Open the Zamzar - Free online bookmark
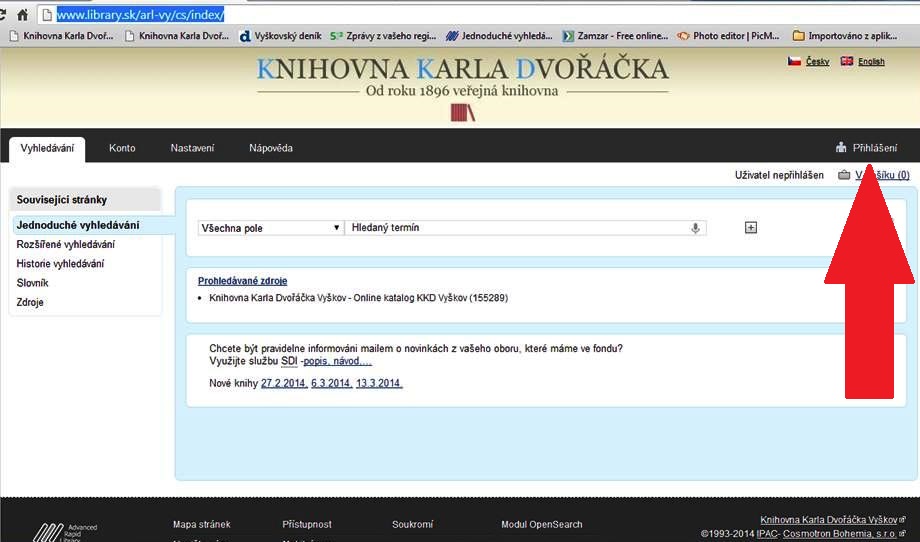The width and height of the screenshot is (920, 542). pyautogui.click(x=615, y=36)
